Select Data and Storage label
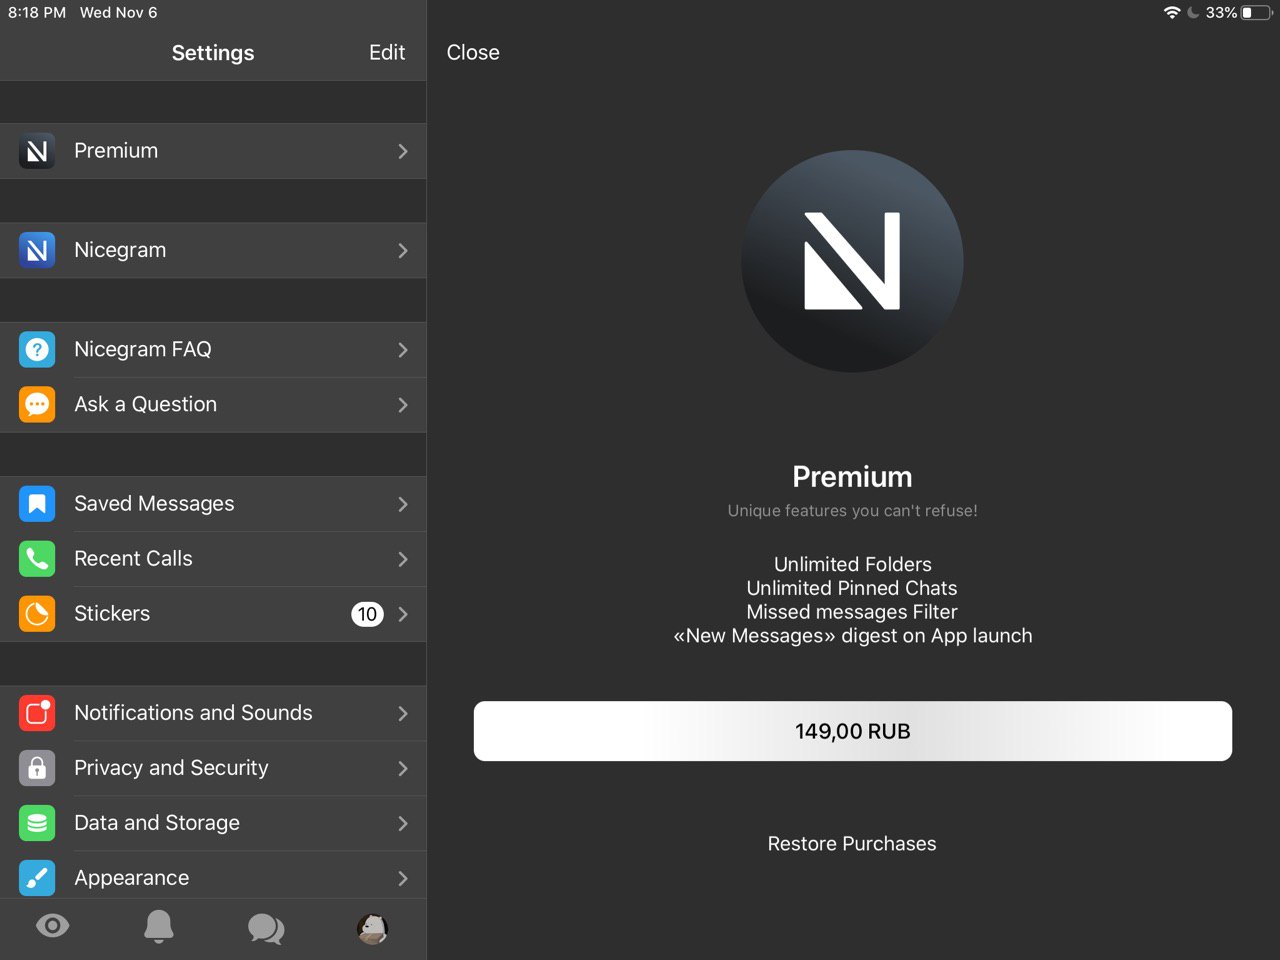The image size is (1280, 960). (x=157, y=822)
